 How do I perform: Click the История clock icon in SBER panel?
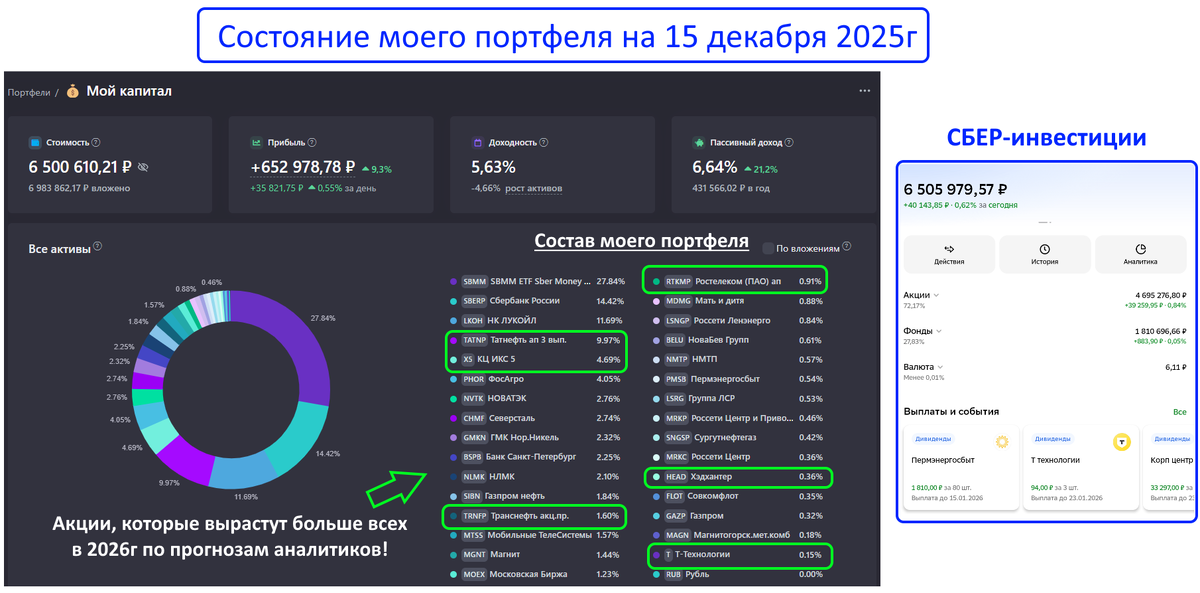[x=1045, y=249]
